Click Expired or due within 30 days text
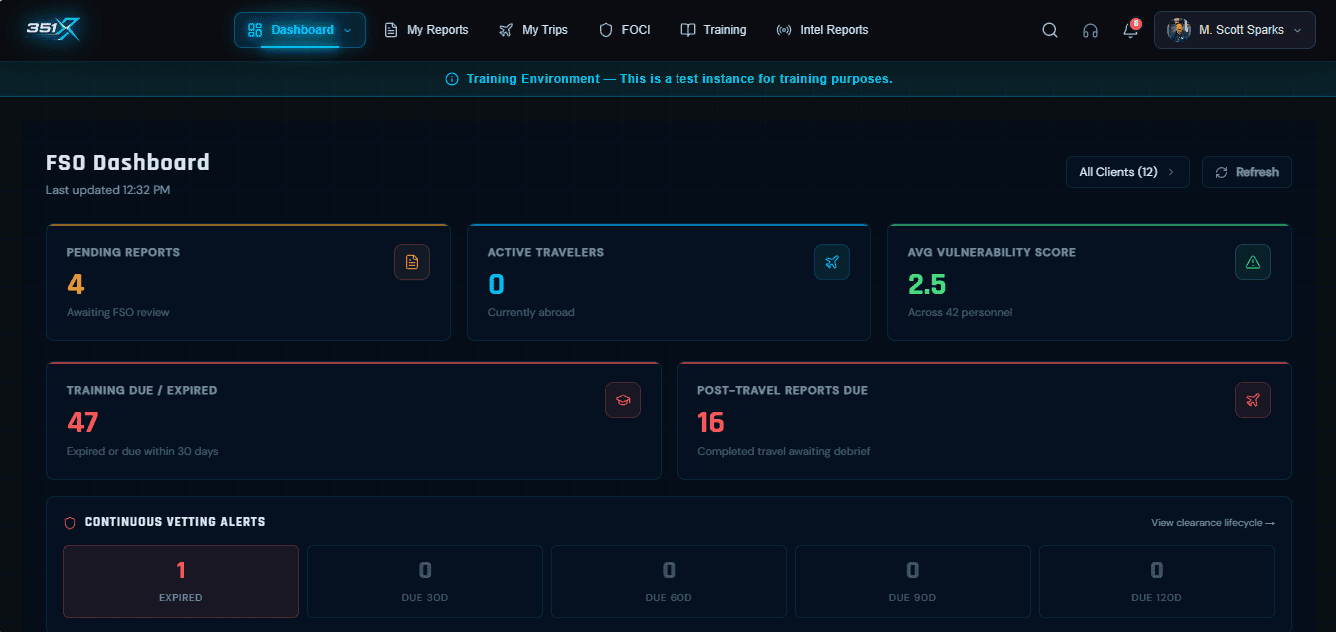Image resolution: width=1336 pixels, height=632 pixels. (x=142, y=451)
